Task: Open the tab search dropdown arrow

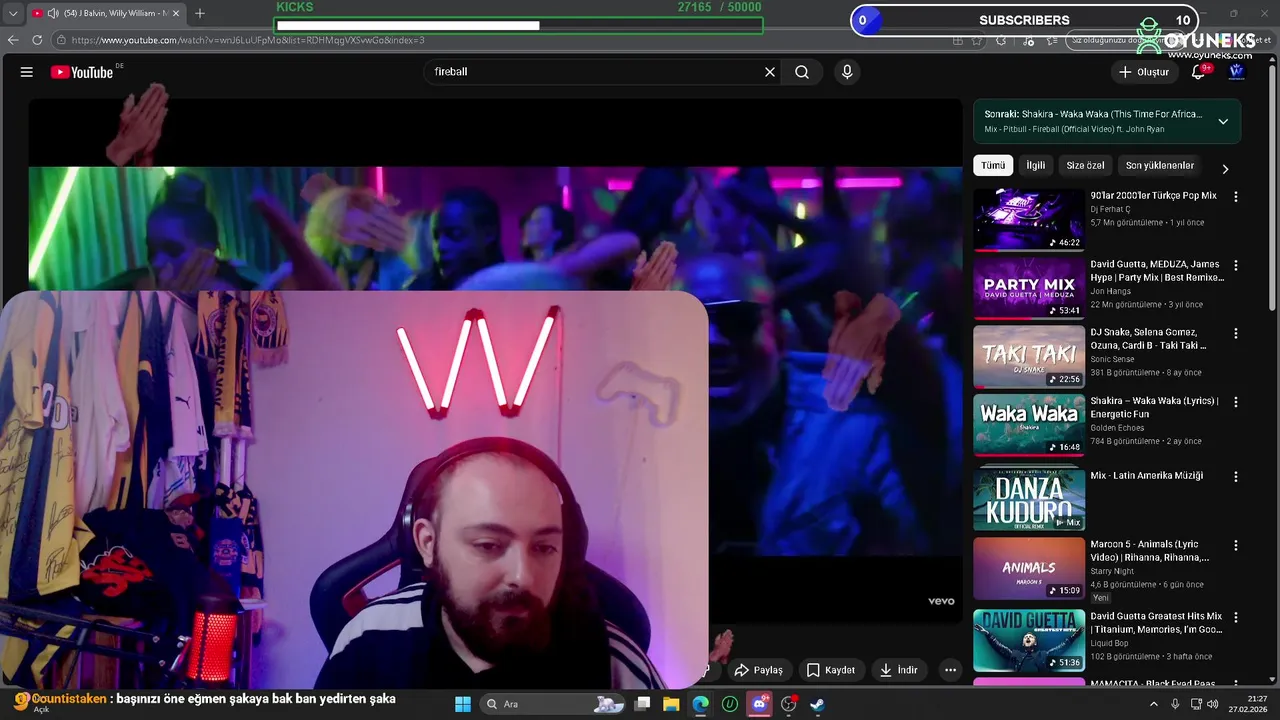Action: [x=13, y=13]
